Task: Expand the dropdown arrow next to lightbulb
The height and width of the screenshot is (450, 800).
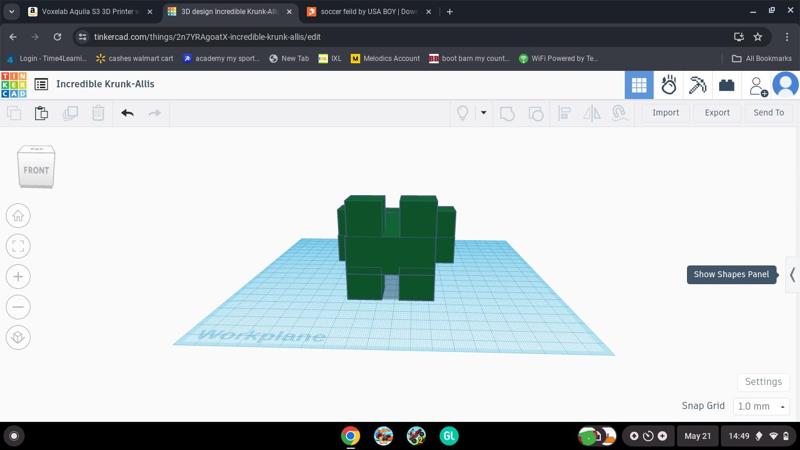Action: click(483, 113)
